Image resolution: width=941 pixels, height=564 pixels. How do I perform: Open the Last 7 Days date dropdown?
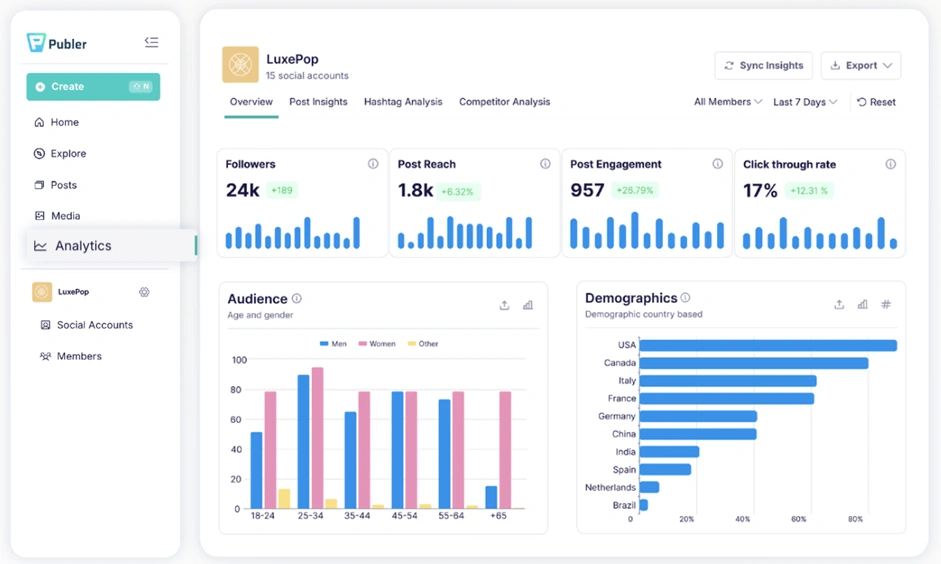(x=805, y=102)
